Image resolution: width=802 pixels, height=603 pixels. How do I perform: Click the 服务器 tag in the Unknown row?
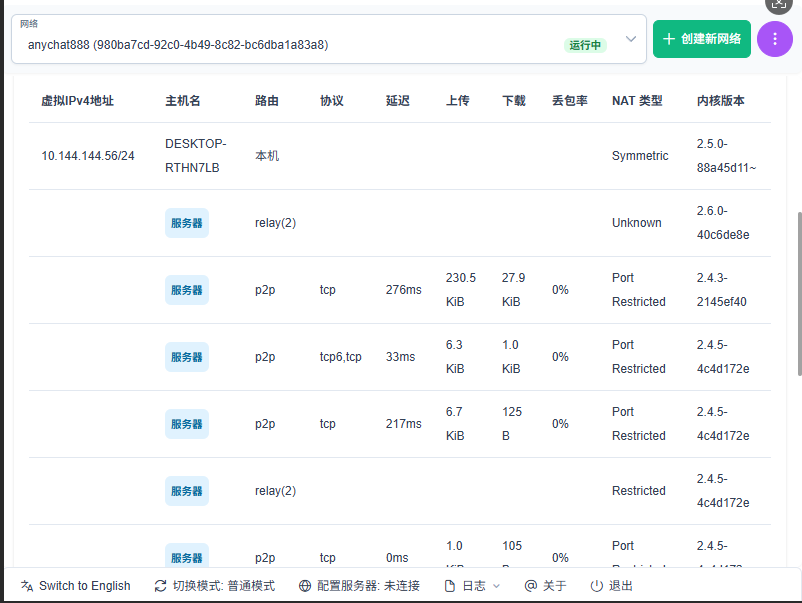[187, 223]
